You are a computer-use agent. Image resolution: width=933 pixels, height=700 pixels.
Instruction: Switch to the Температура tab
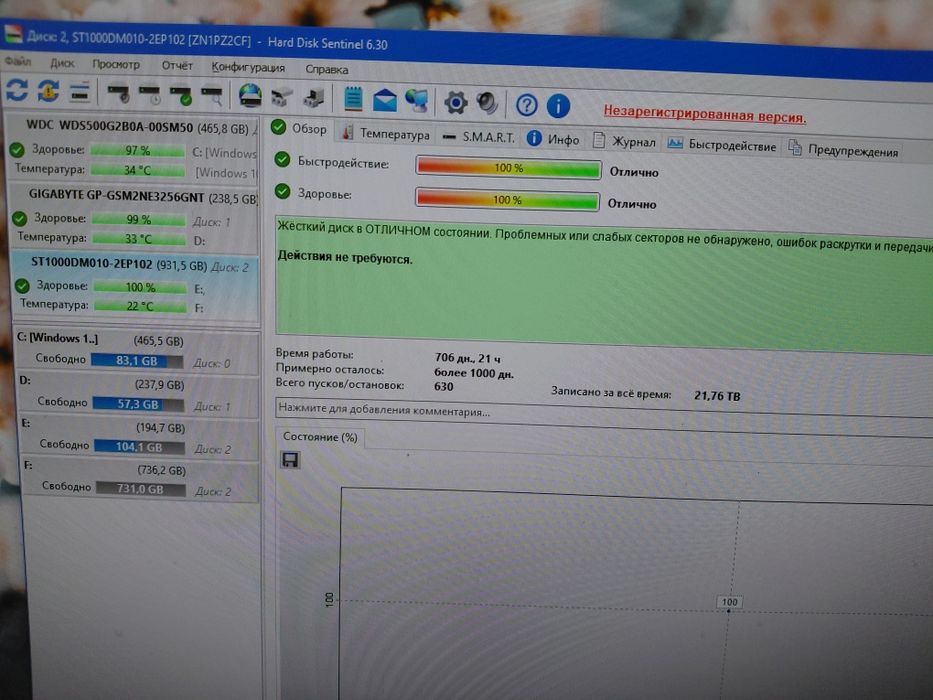tap(386, 133)
